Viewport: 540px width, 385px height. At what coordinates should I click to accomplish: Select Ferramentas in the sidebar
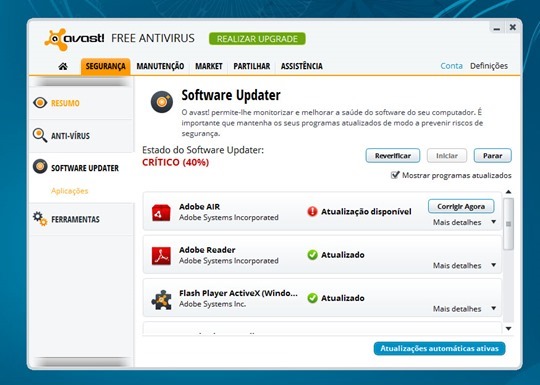(x=81, y=219)
